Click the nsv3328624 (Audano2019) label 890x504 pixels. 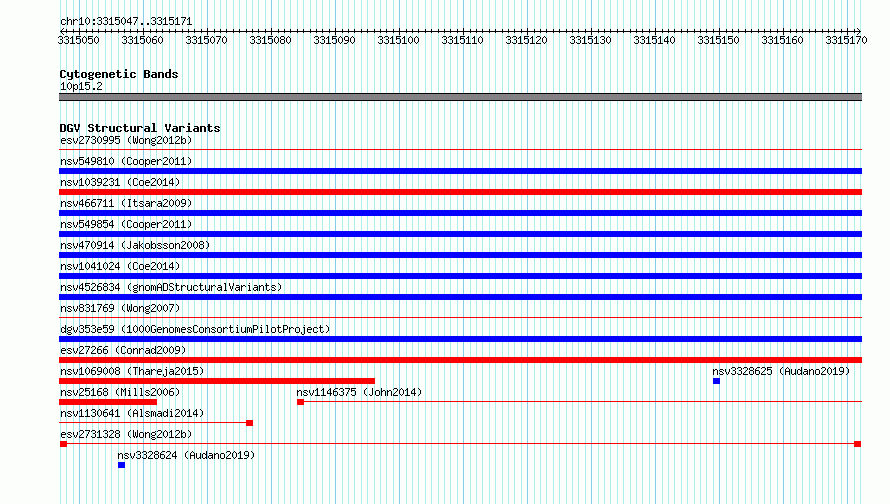[186, 455]
